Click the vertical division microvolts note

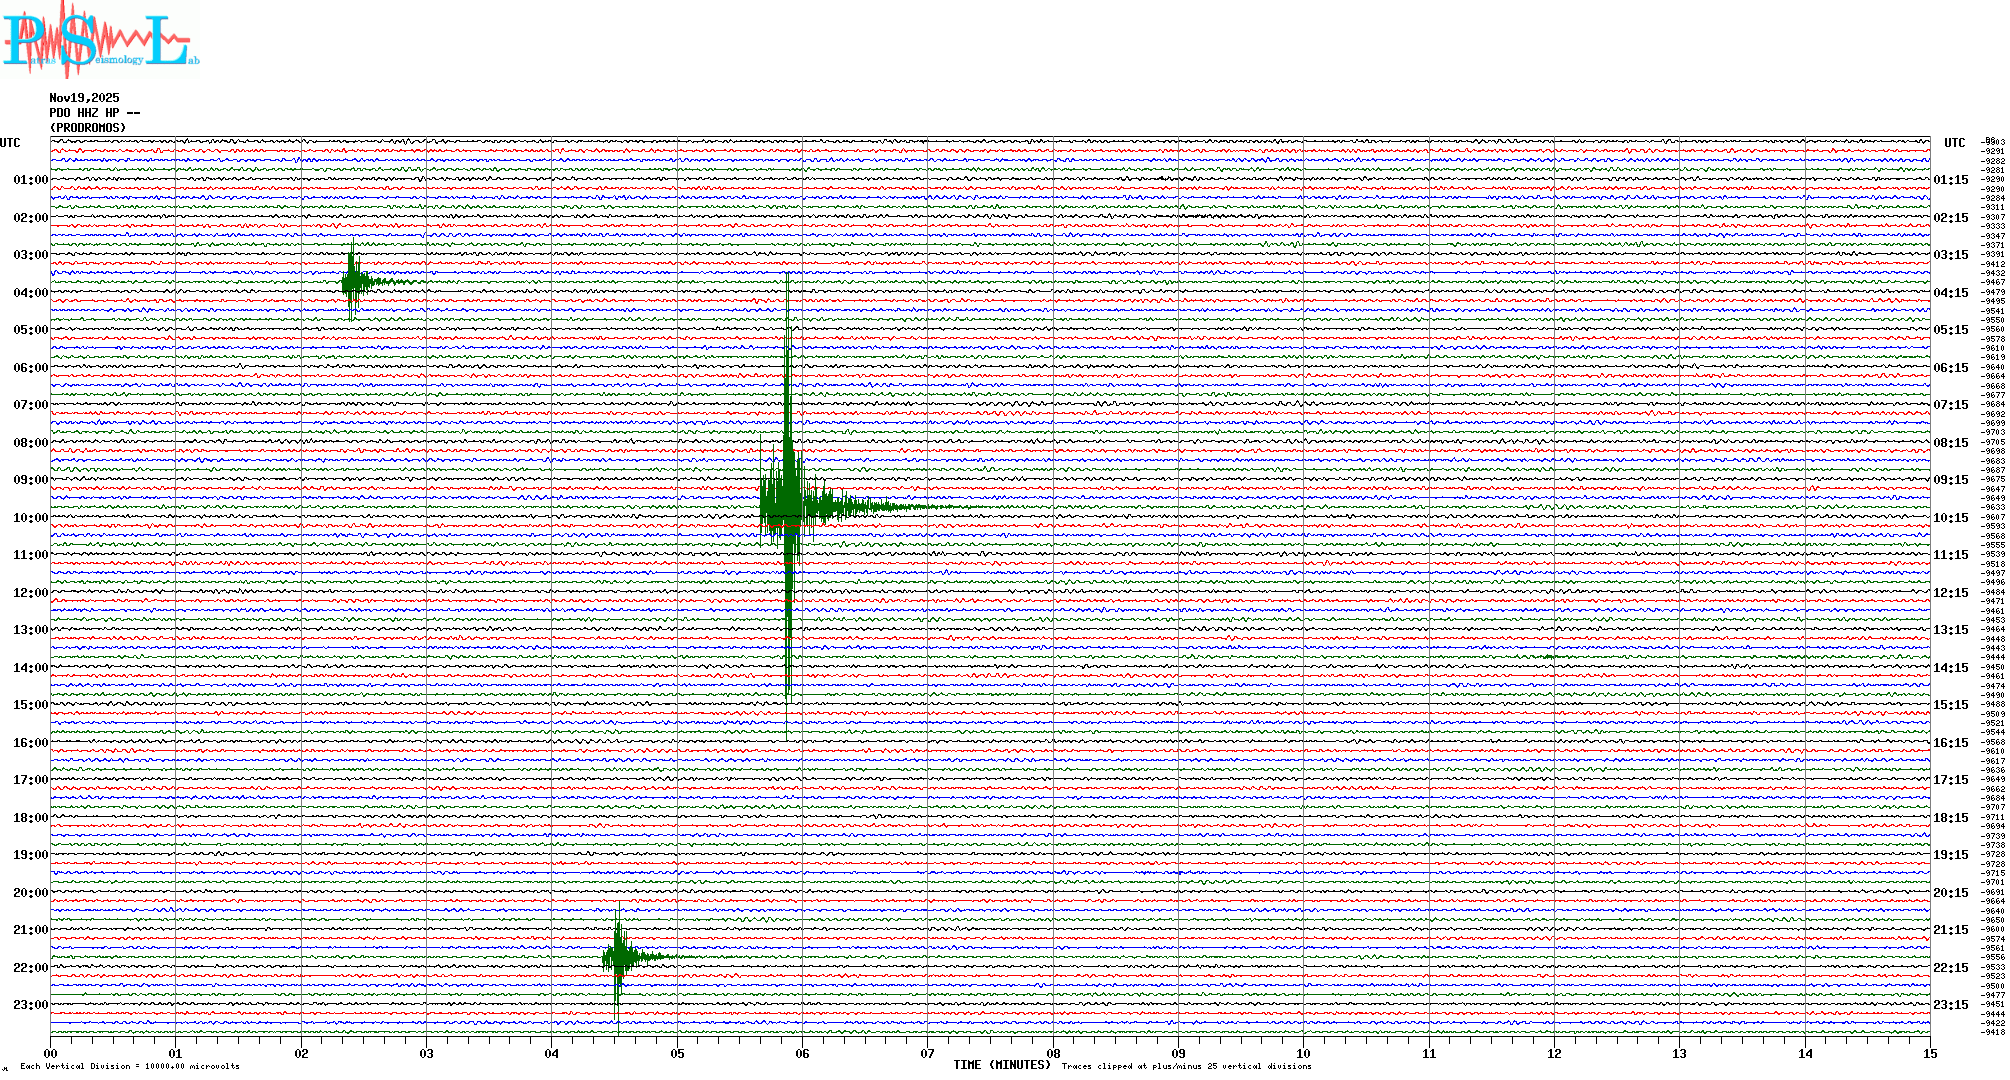coord(130,1066)
